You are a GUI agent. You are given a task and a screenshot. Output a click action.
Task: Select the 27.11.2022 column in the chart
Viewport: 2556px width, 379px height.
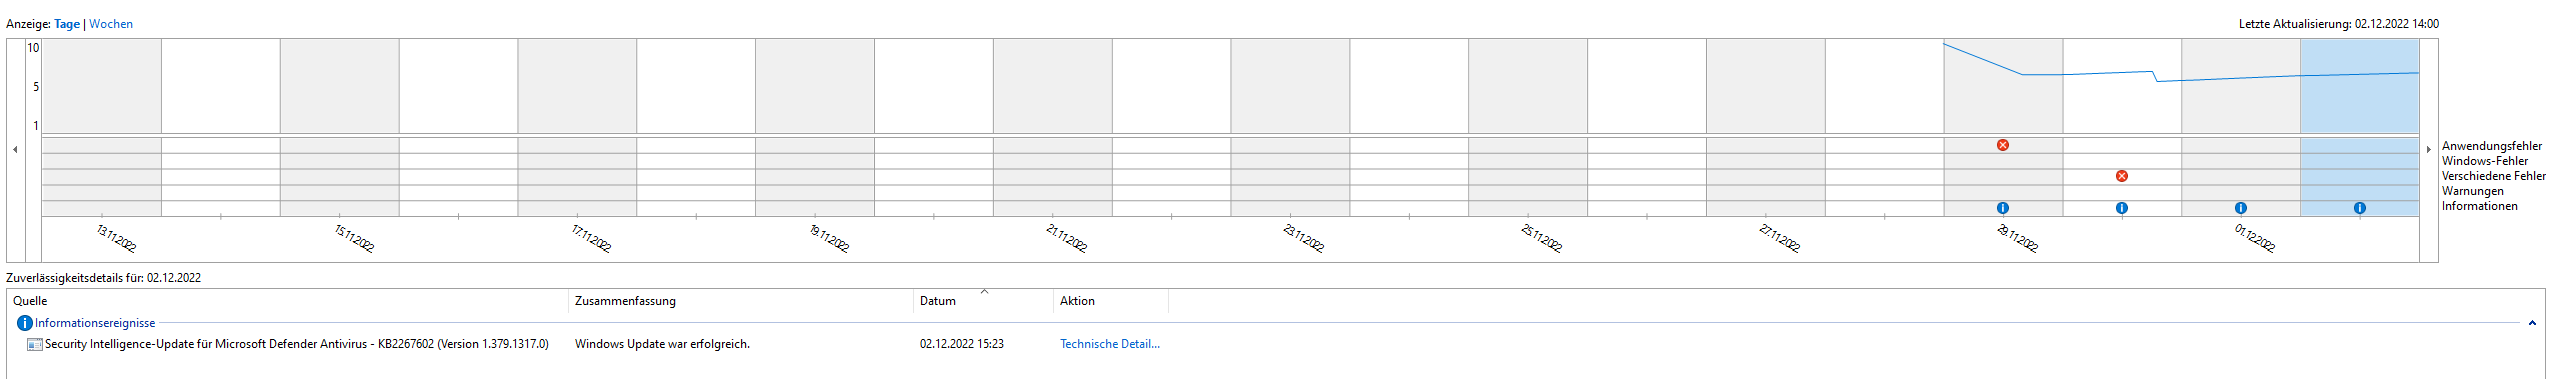pos(1765,127)
